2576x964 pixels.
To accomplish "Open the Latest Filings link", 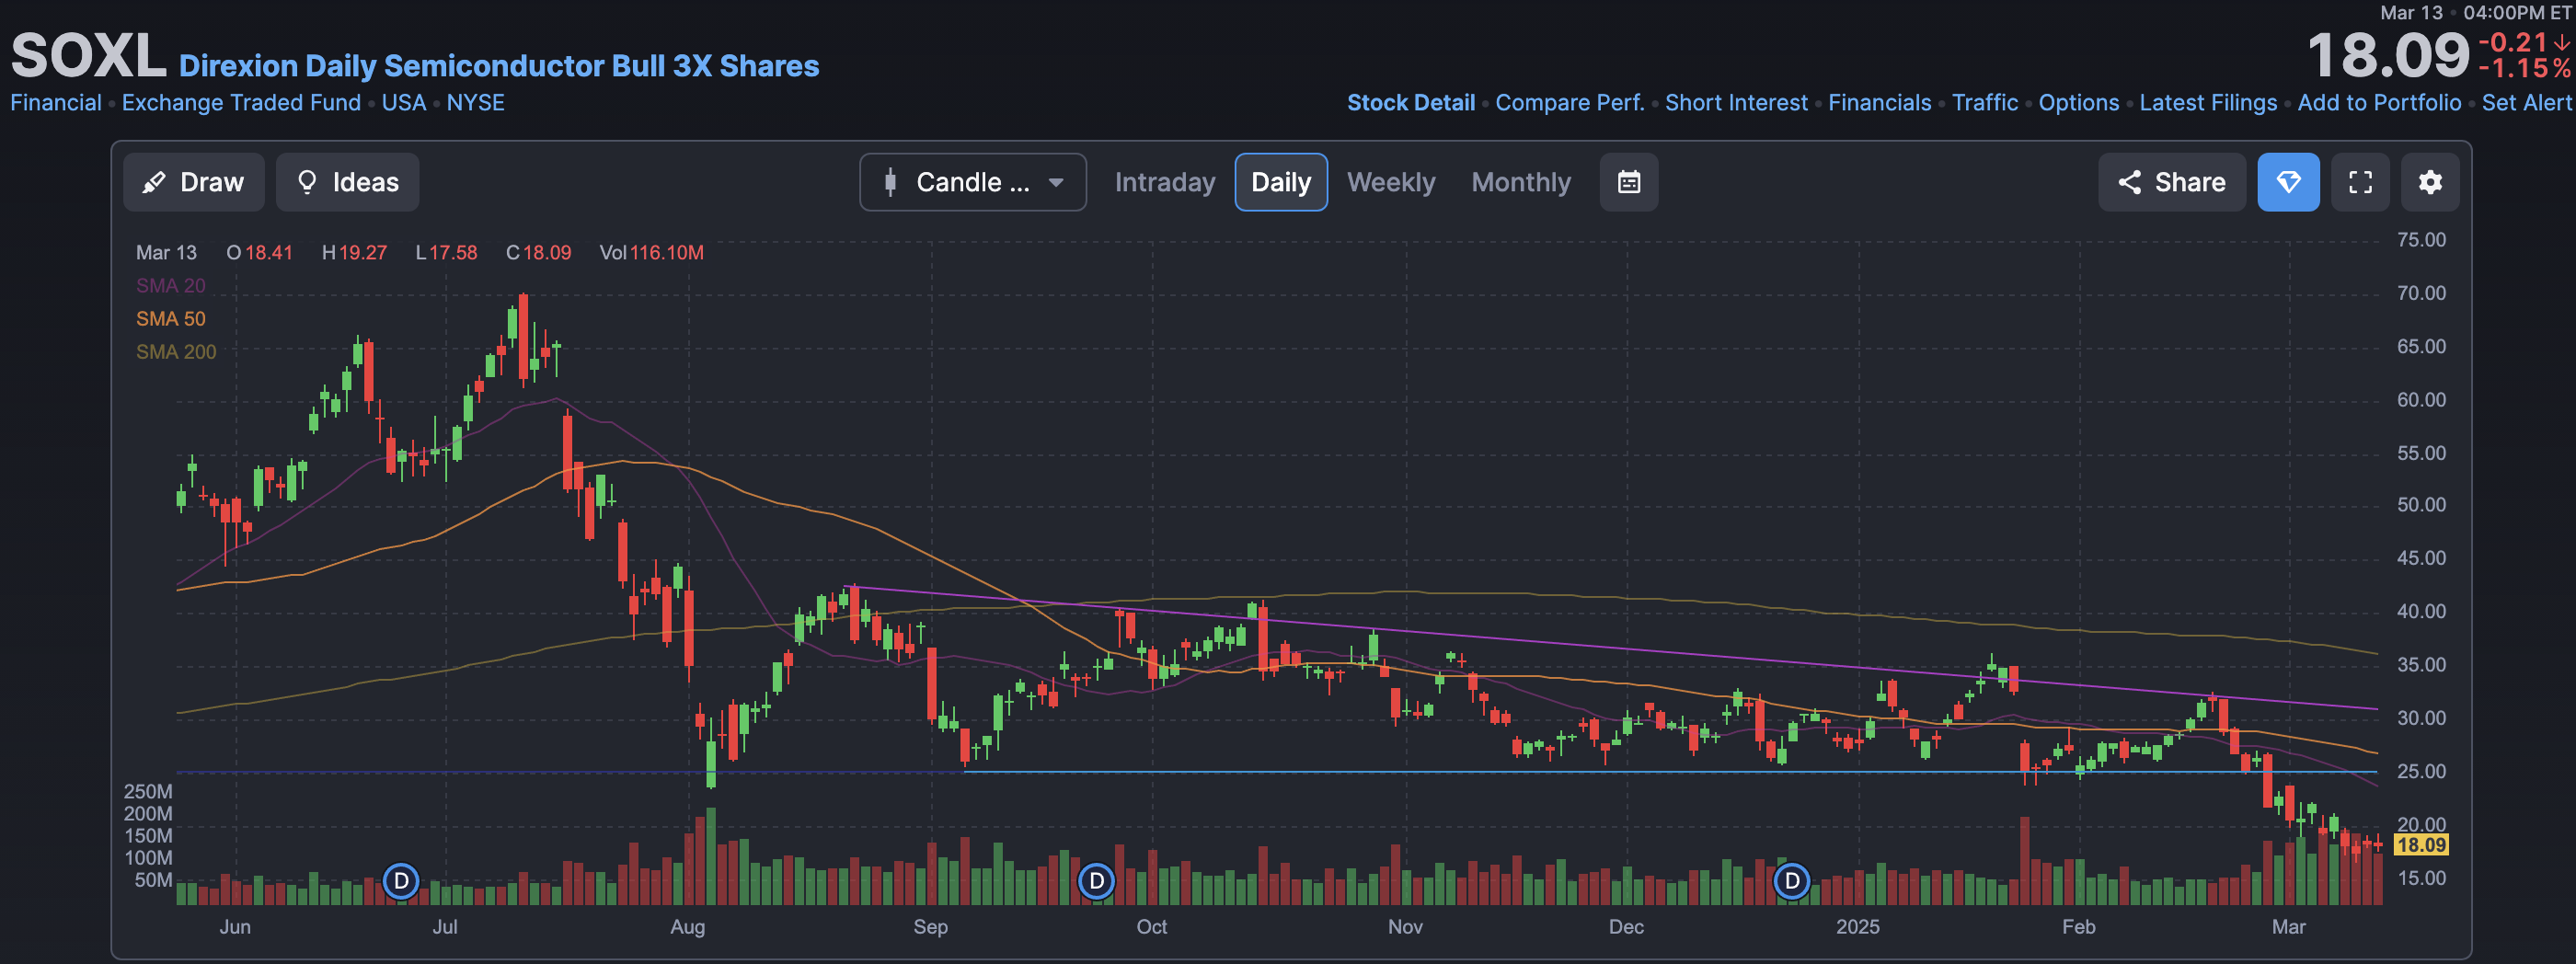I will tap(2207, 103).
